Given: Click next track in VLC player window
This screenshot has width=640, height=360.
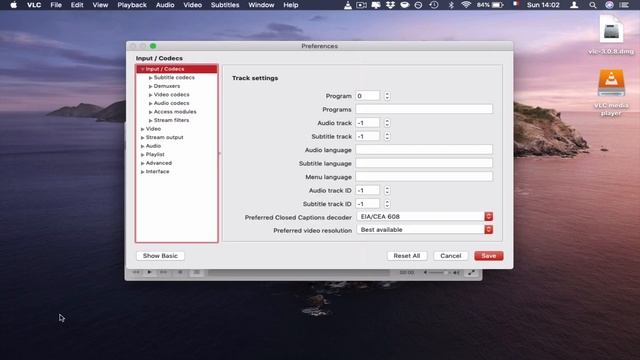Looking at the screenshot, I should click(x=163, y=272).
